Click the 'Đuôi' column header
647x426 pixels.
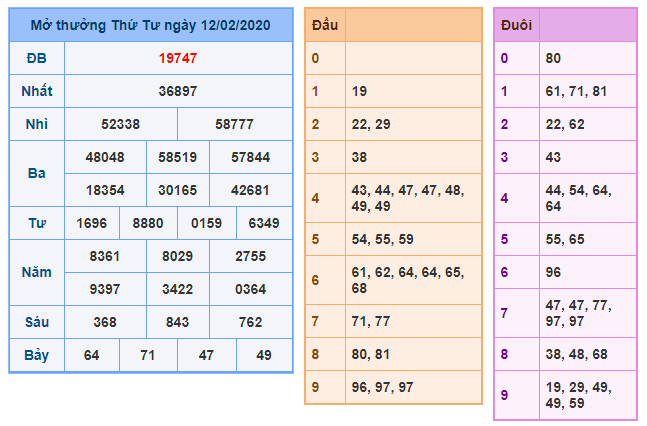(516, 24)
